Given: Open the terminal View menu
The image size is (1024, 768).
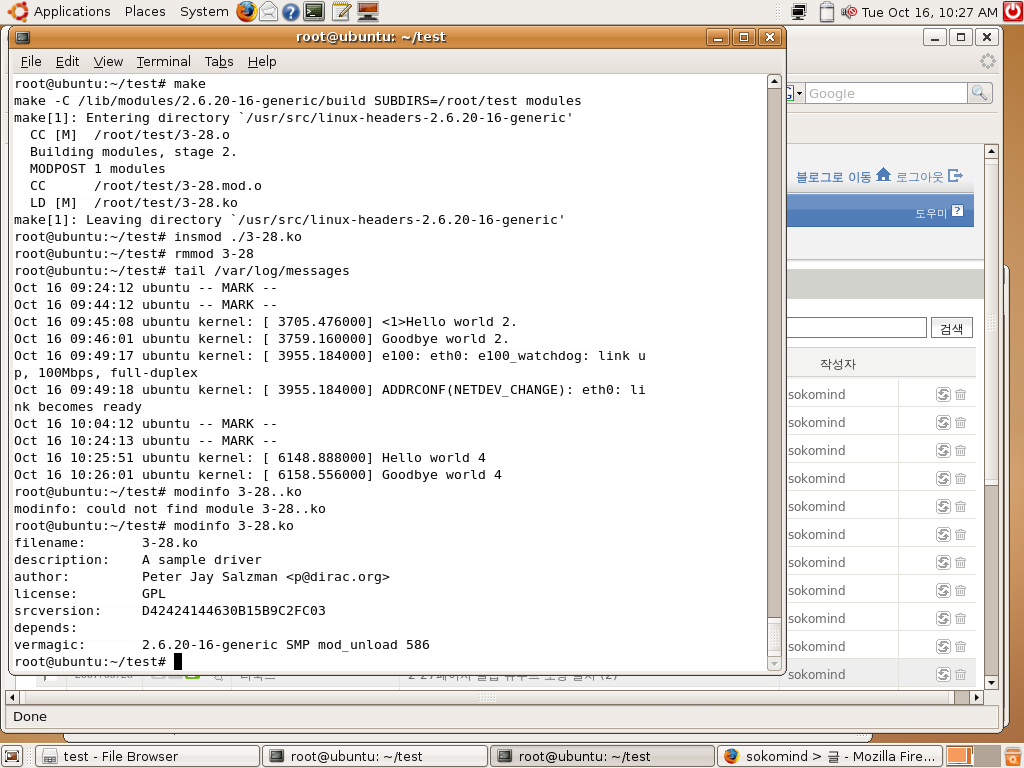Looking at the screenshot, I should point(108,61).
